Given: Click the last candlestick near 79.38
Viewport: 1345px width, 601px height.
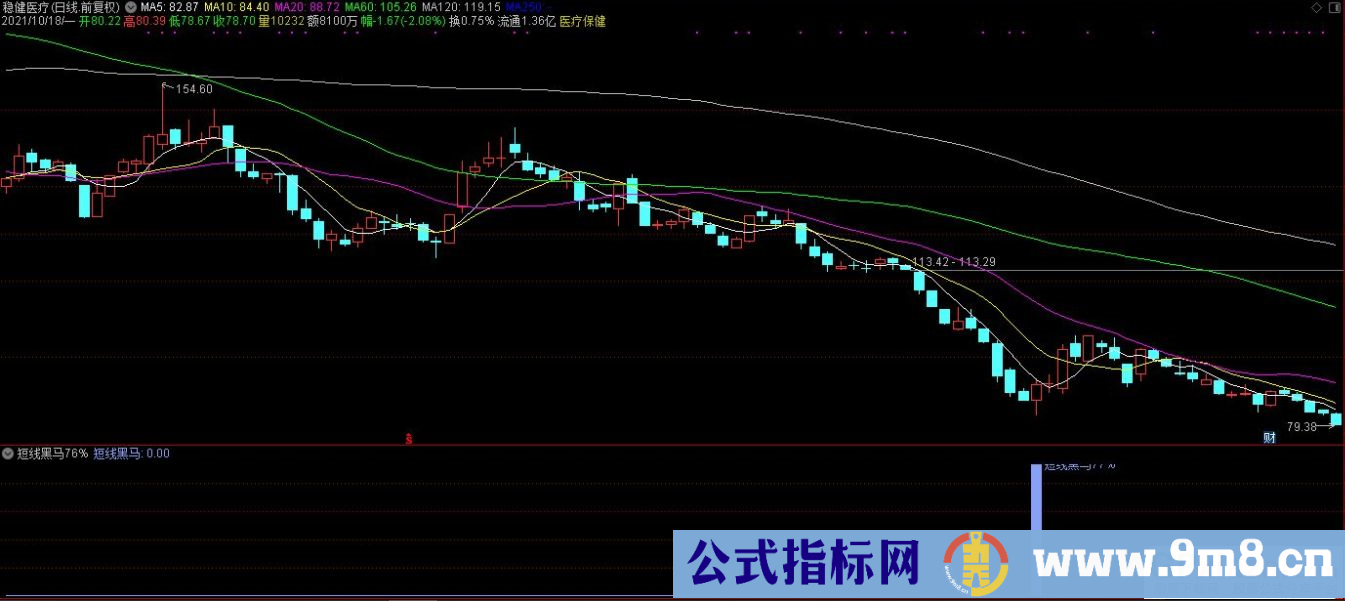Looking at the screenshot, I should [1336, 419].
